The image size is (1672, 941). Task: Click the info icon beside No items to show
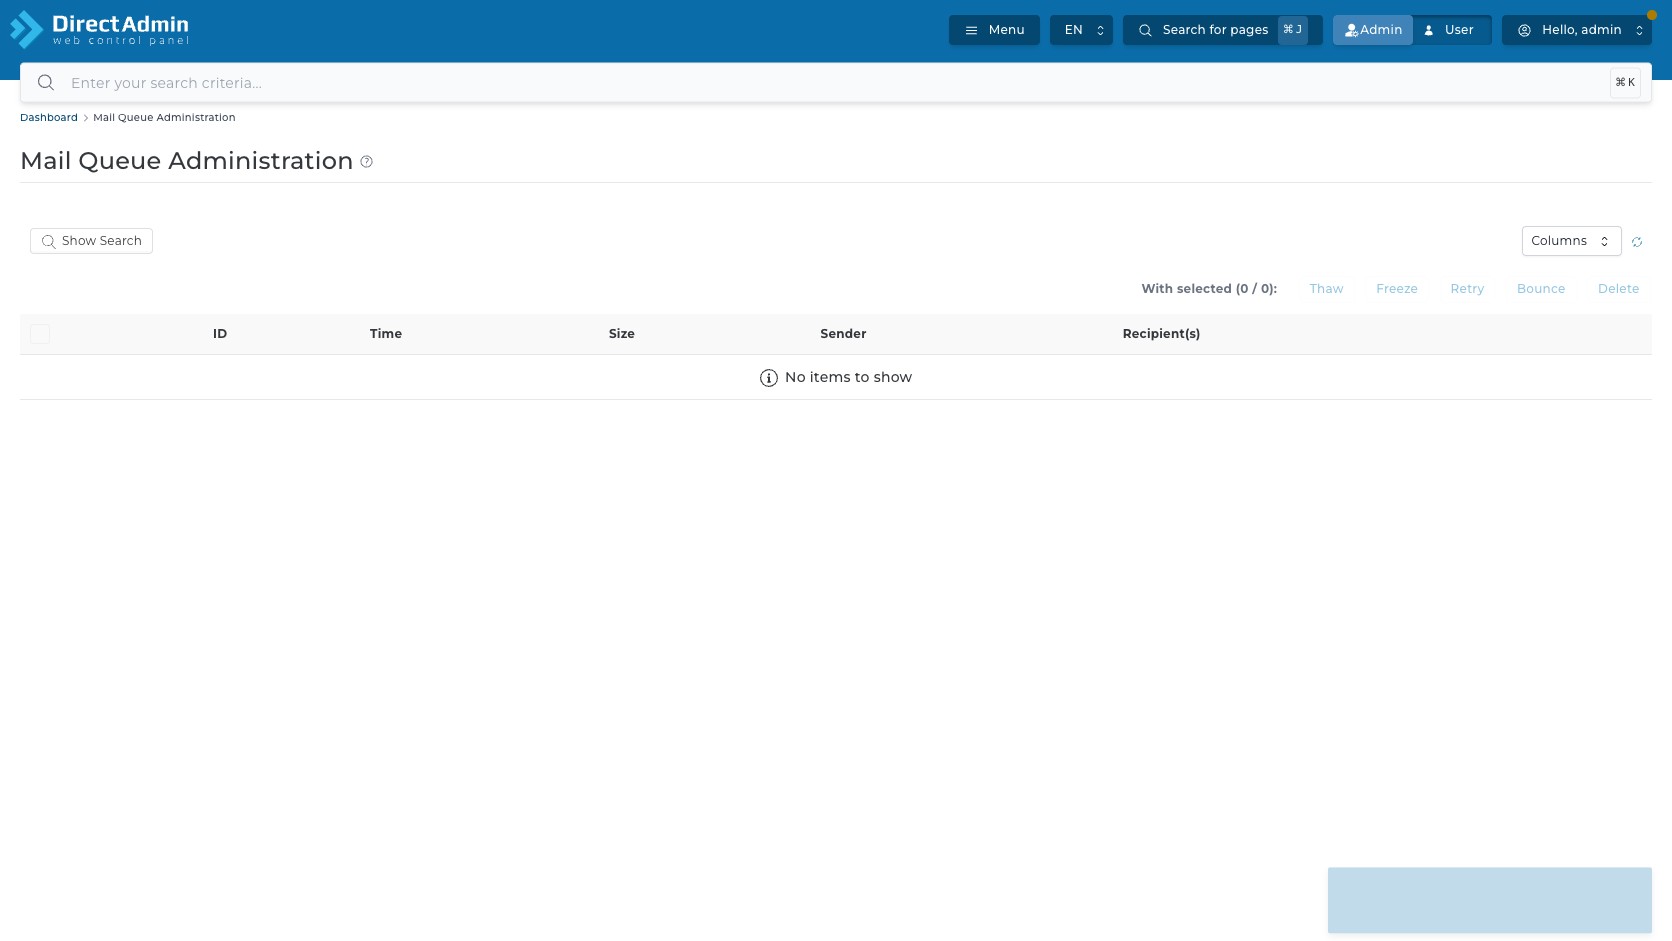[x=769, y=378]
